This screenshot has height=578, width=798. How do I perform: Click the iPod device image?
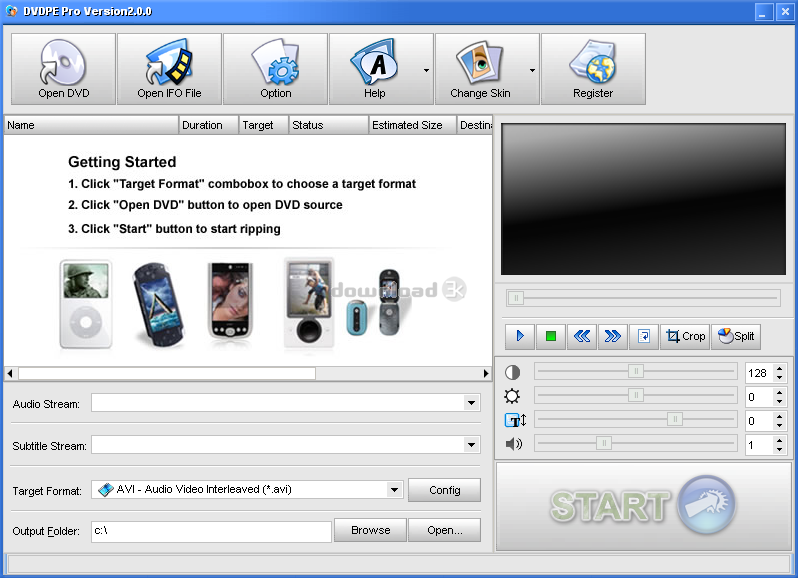click(86, 304)
